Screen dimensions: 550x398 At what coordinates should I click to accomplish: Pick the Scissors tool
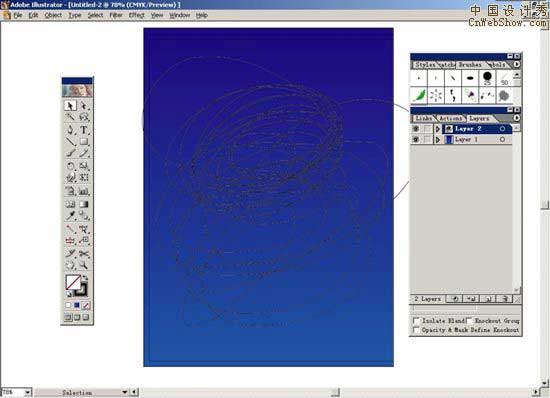[83, 254]
